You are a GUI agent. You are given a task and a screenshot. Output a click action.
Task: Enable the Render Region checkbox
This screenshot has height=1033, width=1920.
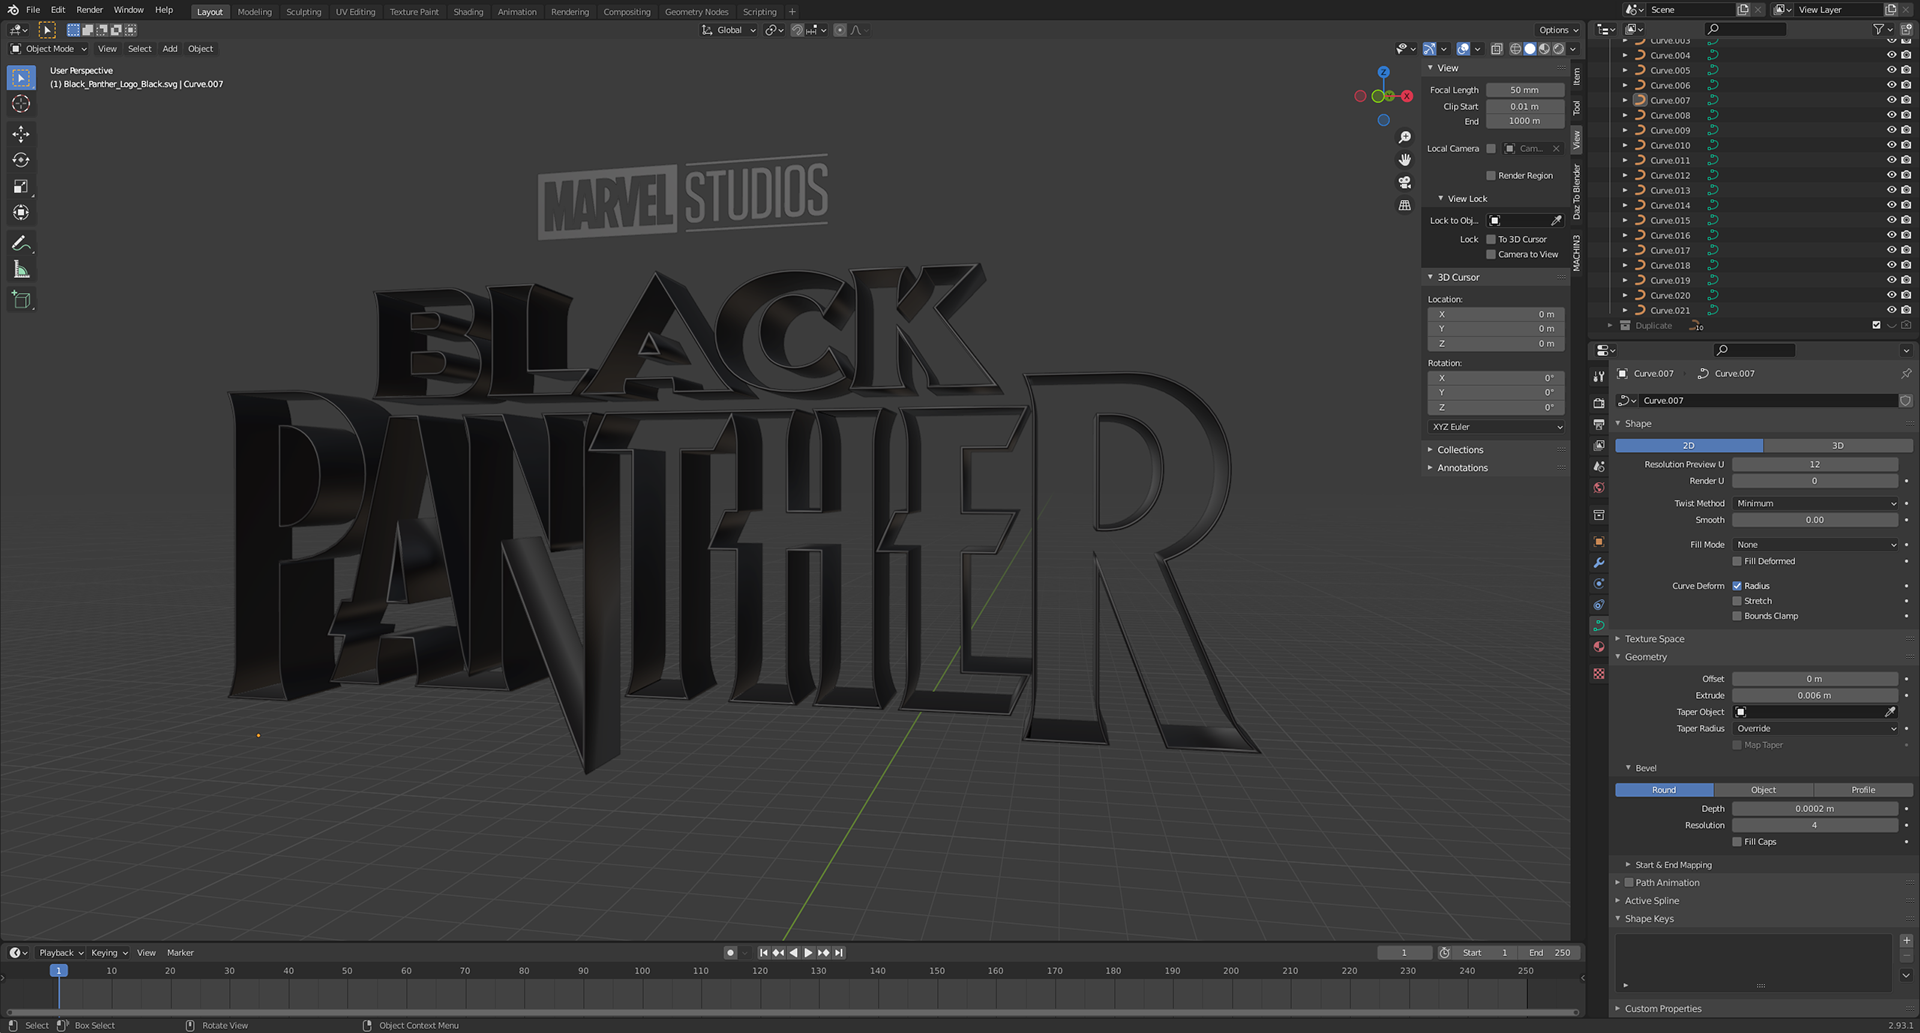(1491, 176)
